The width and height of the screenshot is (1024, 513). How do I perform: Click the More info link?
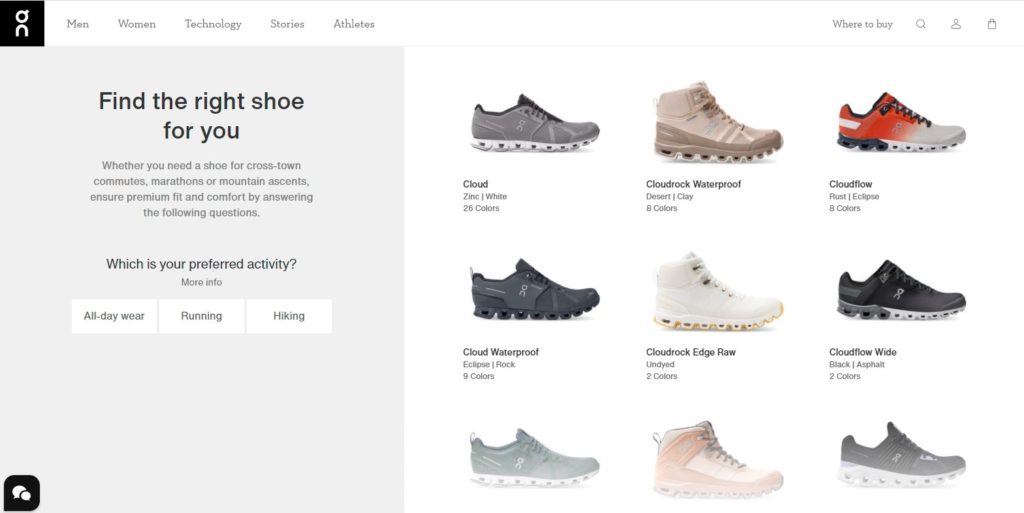tap(202, 282)
